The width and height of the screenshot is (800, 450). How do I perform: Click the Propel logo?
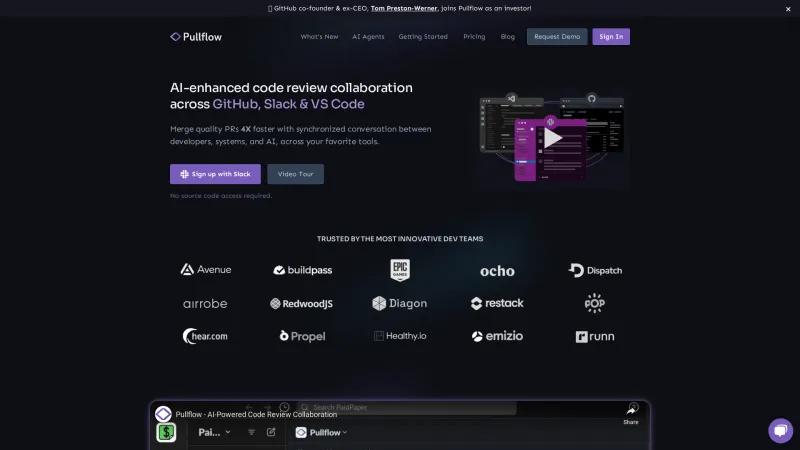pyautogui.click(x=303, y=336)
